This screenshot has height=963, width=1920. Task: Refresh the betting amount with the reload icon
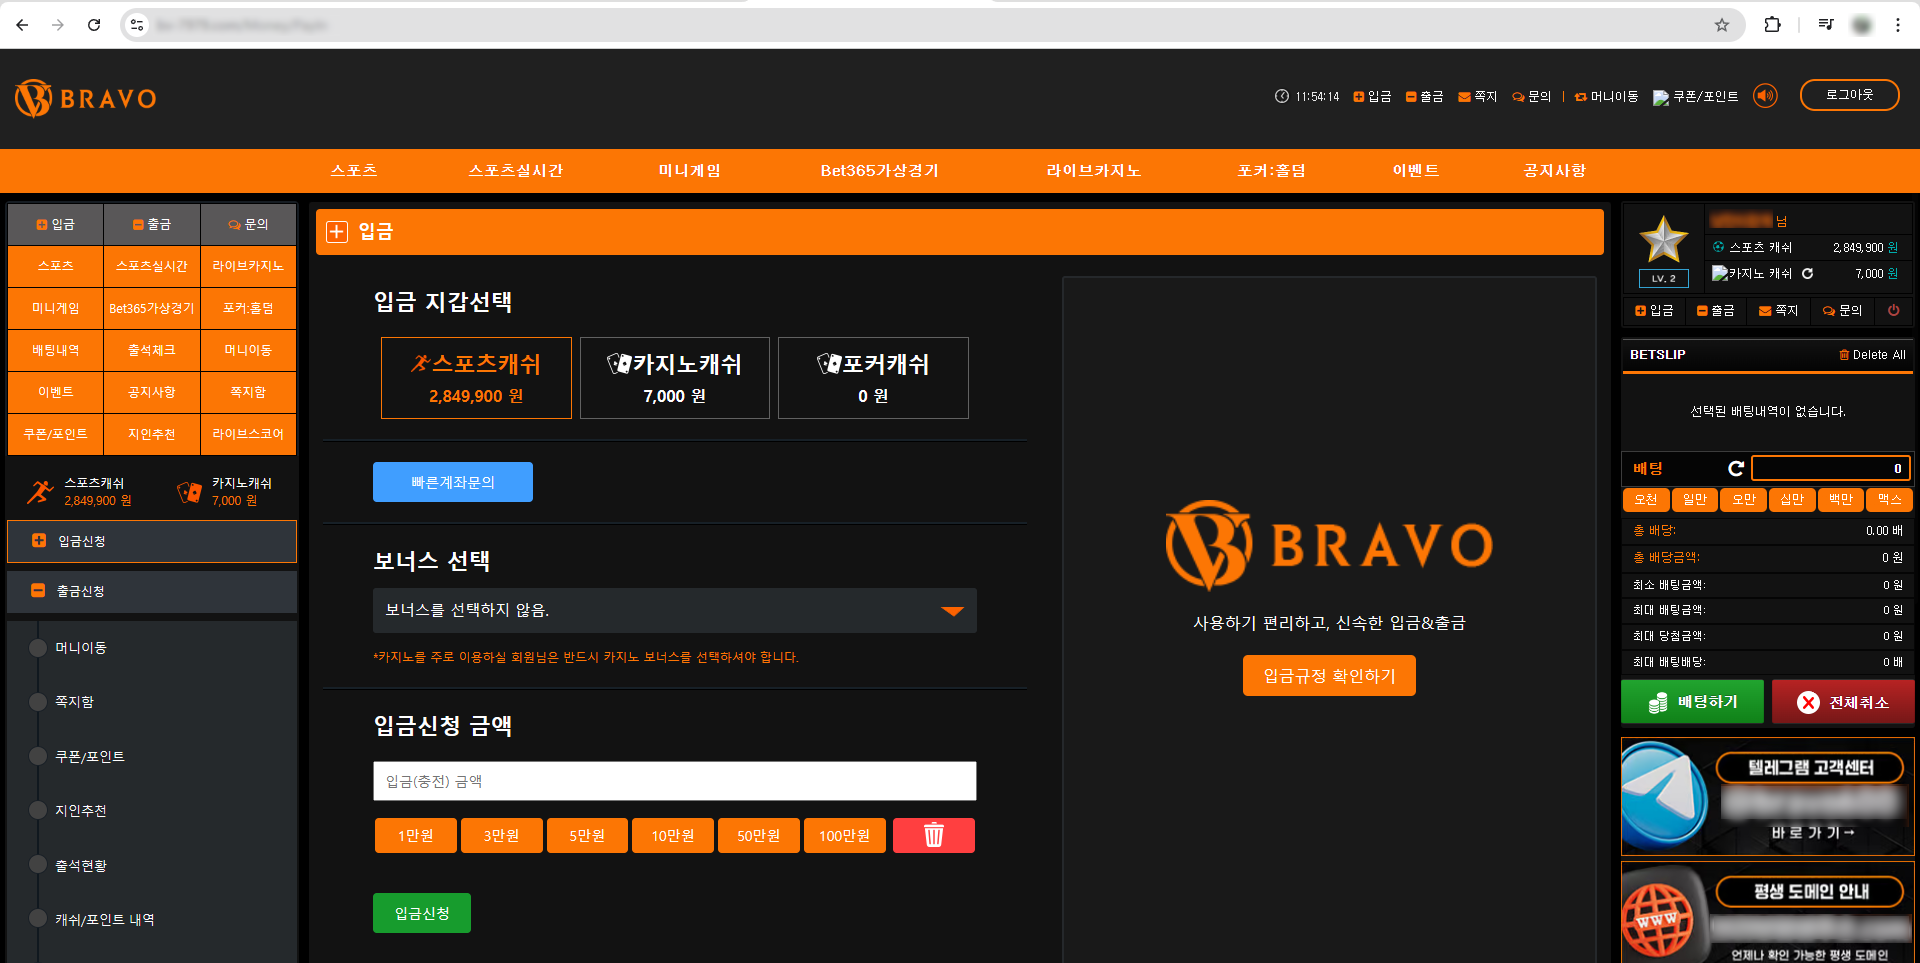click(x=1736, y=468)
